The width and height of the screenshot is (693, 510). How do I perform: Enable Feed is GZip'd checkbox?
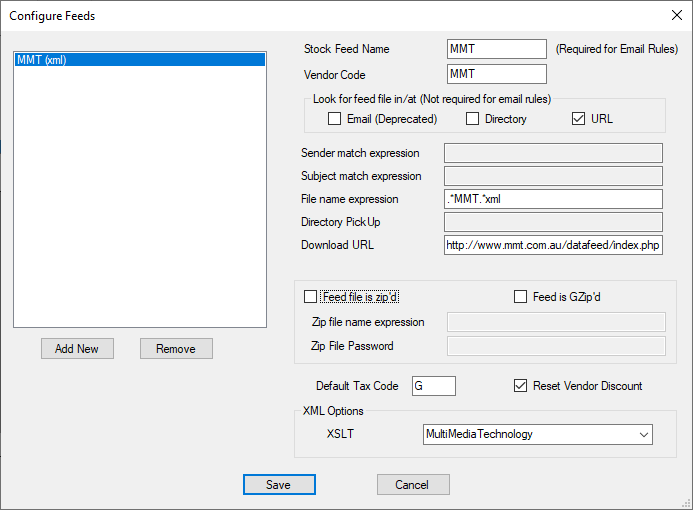point(520,297)
